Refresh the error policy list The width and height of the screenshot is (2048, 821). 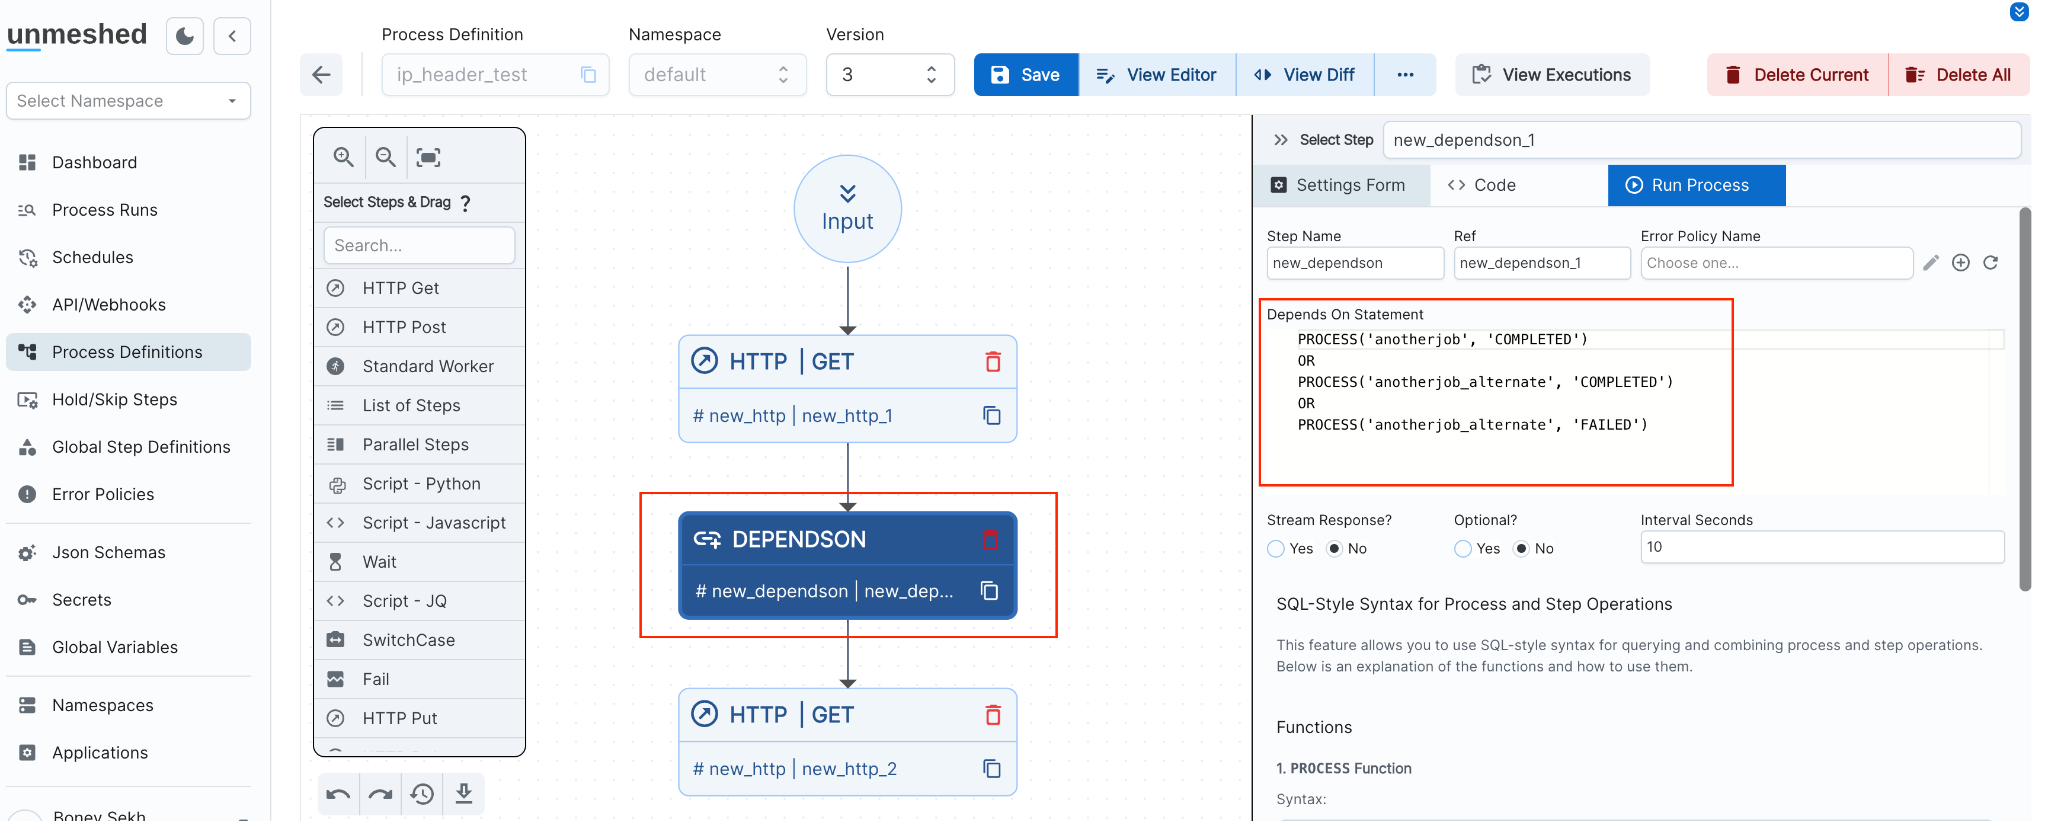click(x=1990, y=263)
